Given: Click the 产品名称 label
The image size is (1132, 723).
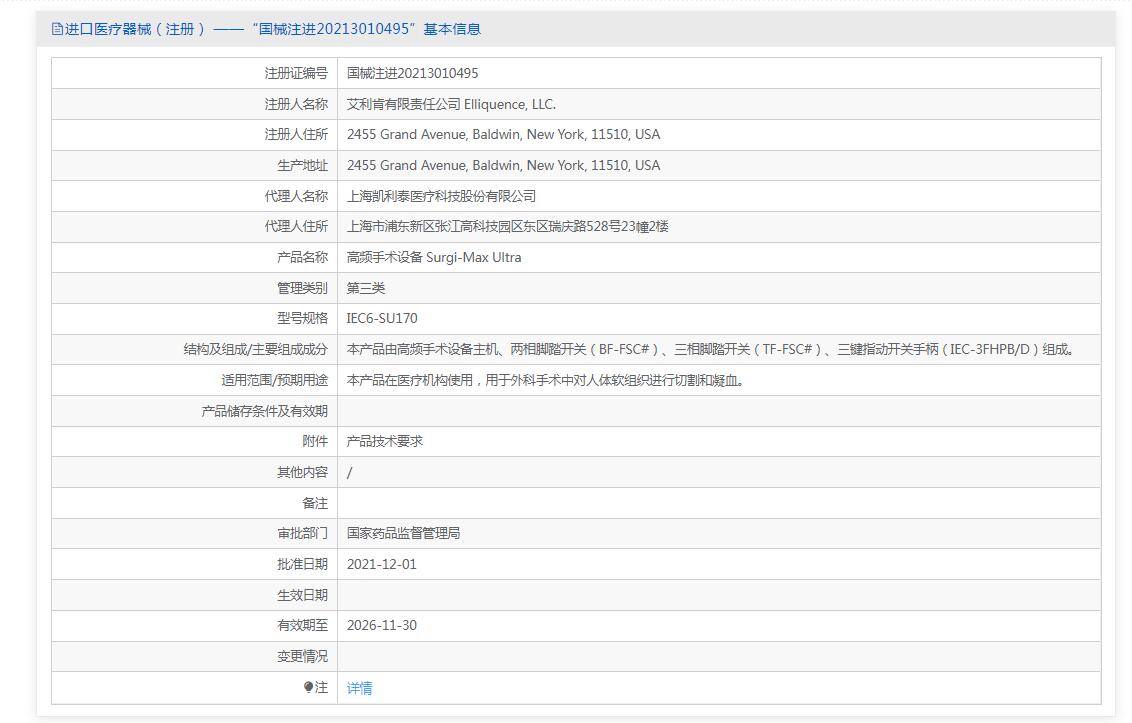Looking at the screenshot, I should point(302,257).
